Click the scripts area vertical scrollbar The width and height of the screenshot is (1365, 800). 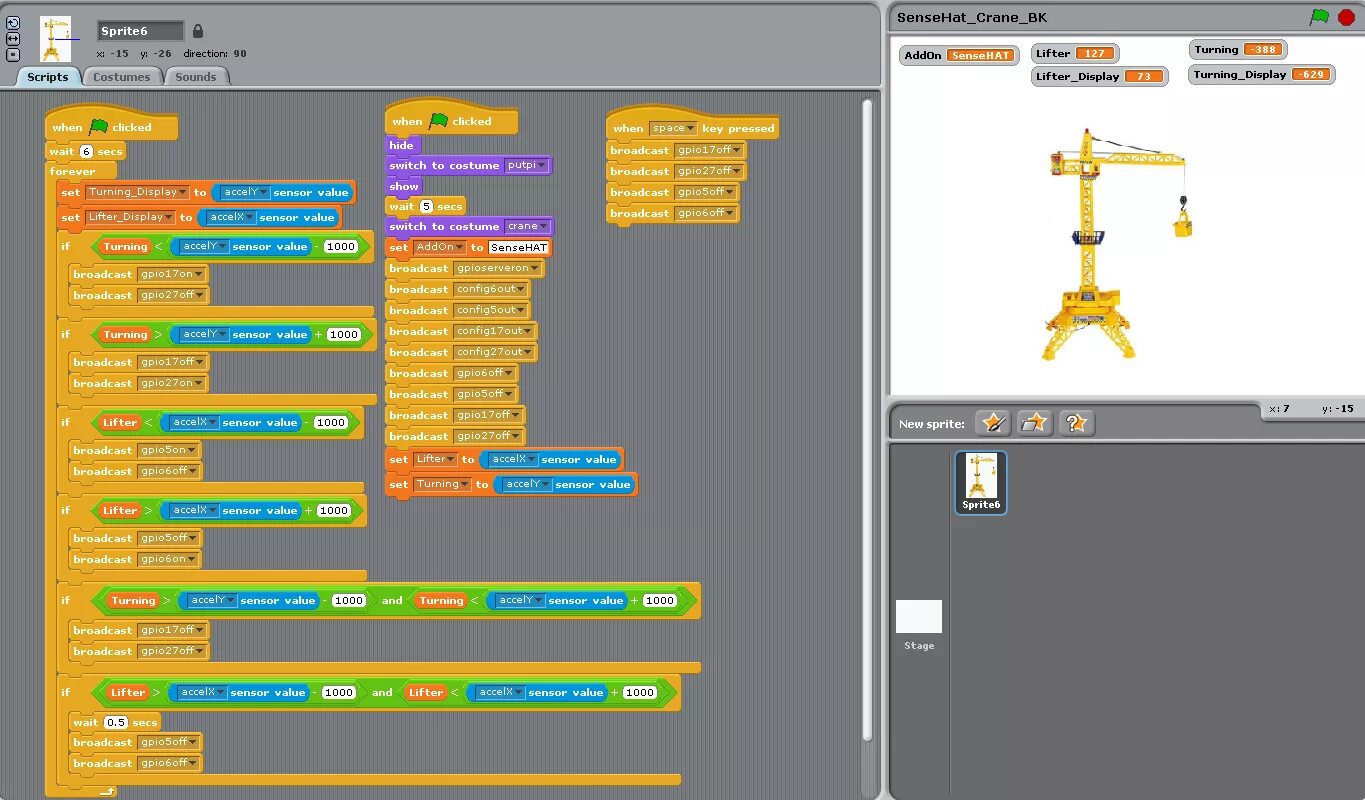868,420
